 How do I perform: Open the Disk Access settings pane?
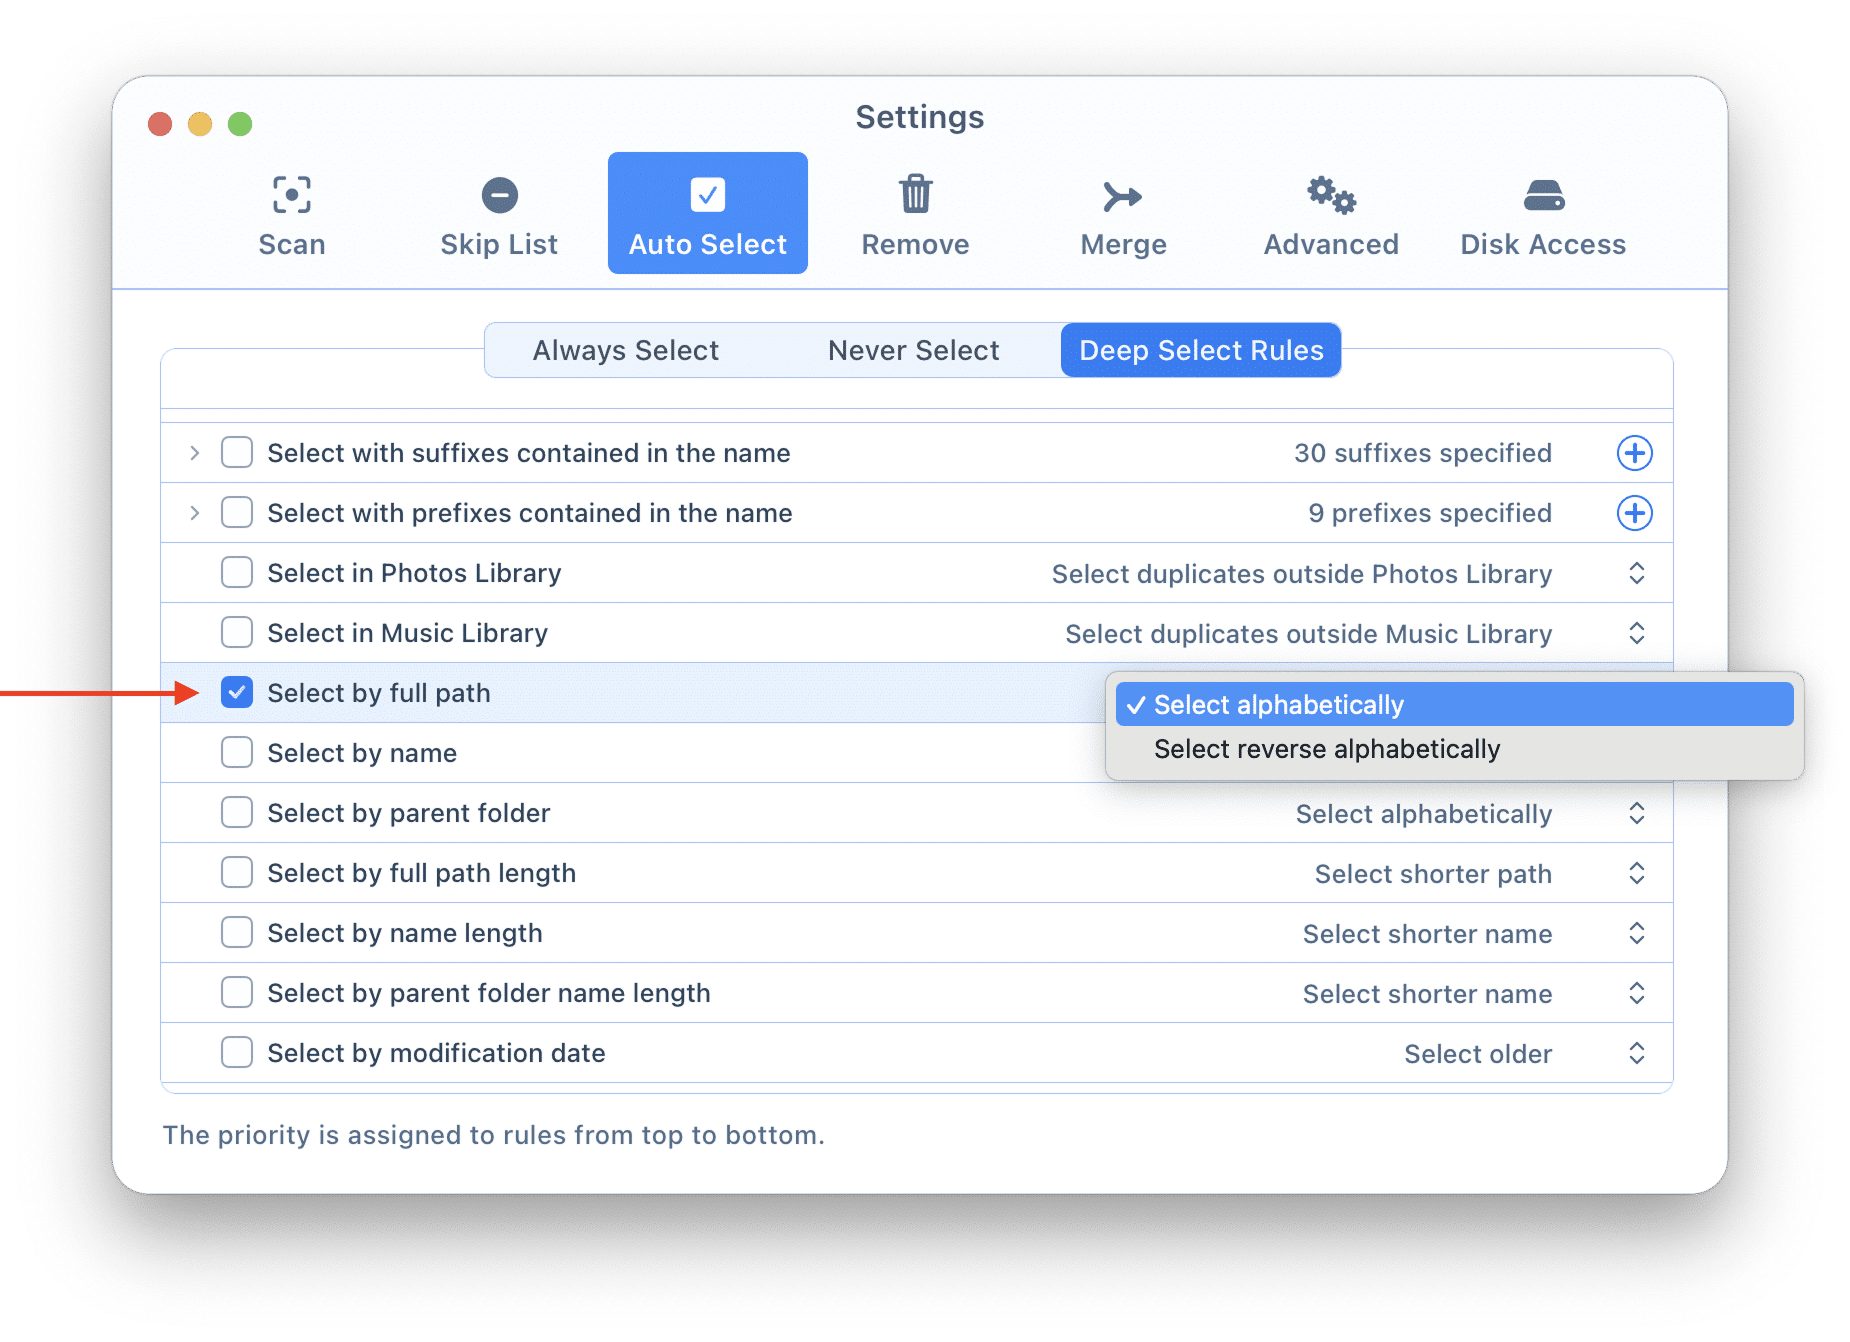[x=1542, y=214]
